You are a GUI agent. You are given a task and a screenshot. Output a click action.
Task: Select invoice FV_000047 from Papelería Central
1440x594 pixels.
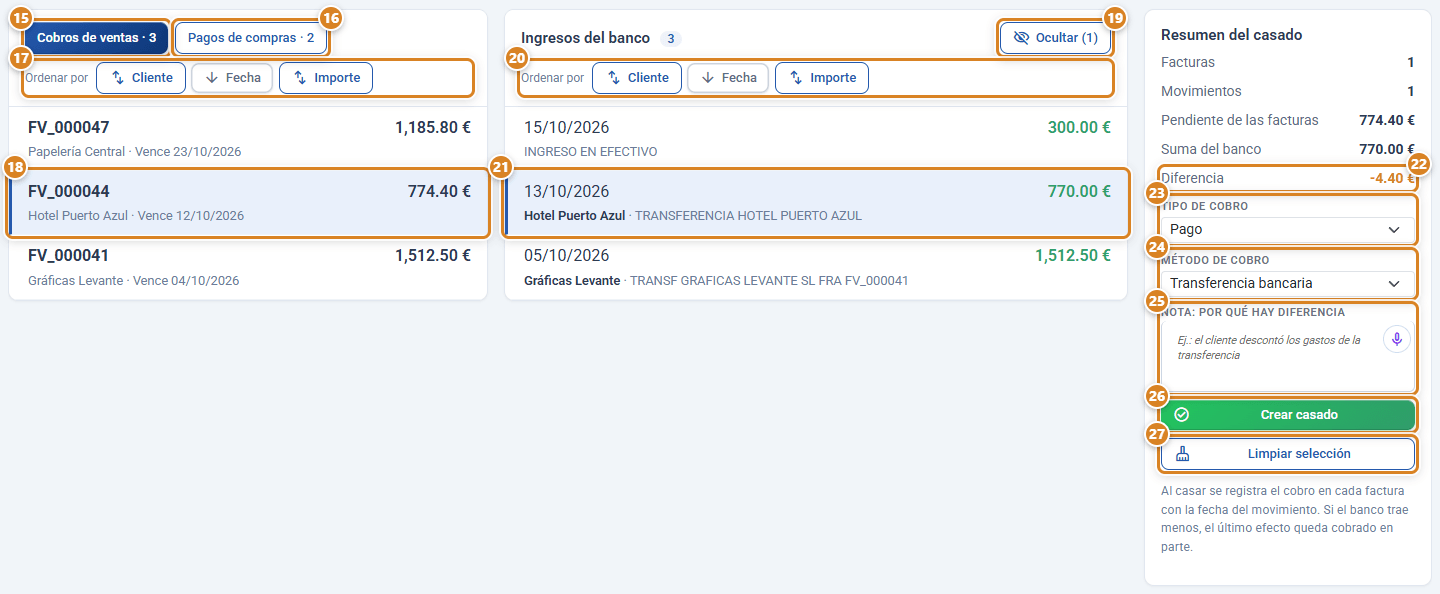249,139
